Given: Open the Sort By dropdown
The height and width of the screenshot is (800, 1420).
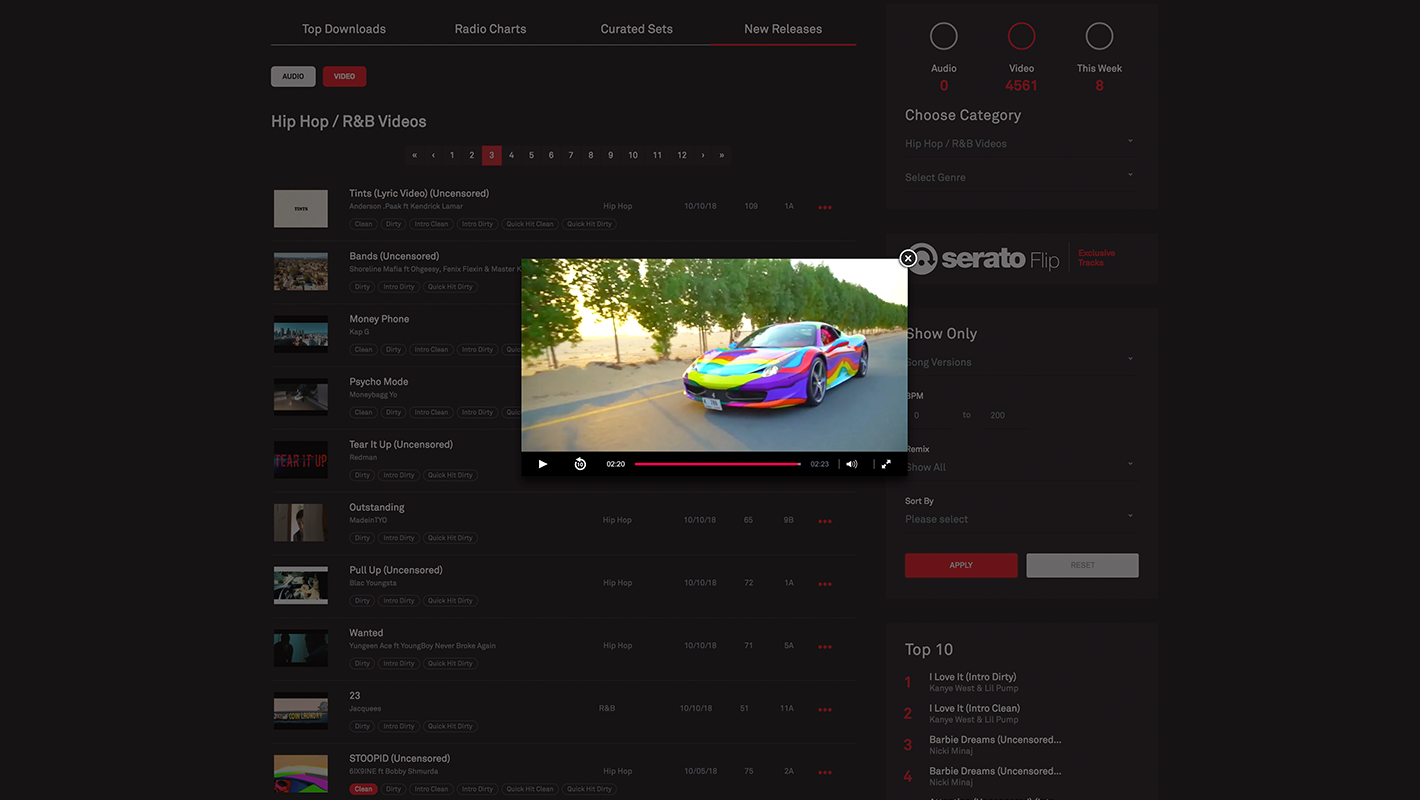Looking at the screenshot, I should tap(1019, 519).
